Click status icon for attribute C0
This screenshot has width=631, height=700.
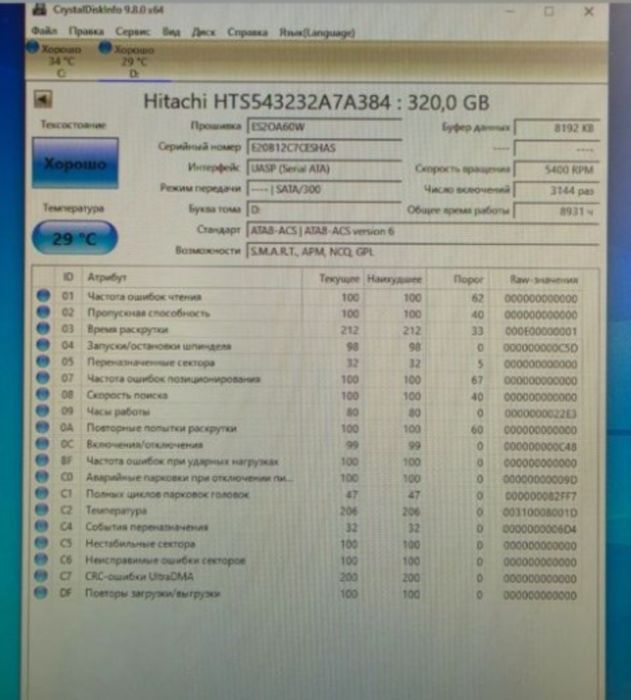42,477
